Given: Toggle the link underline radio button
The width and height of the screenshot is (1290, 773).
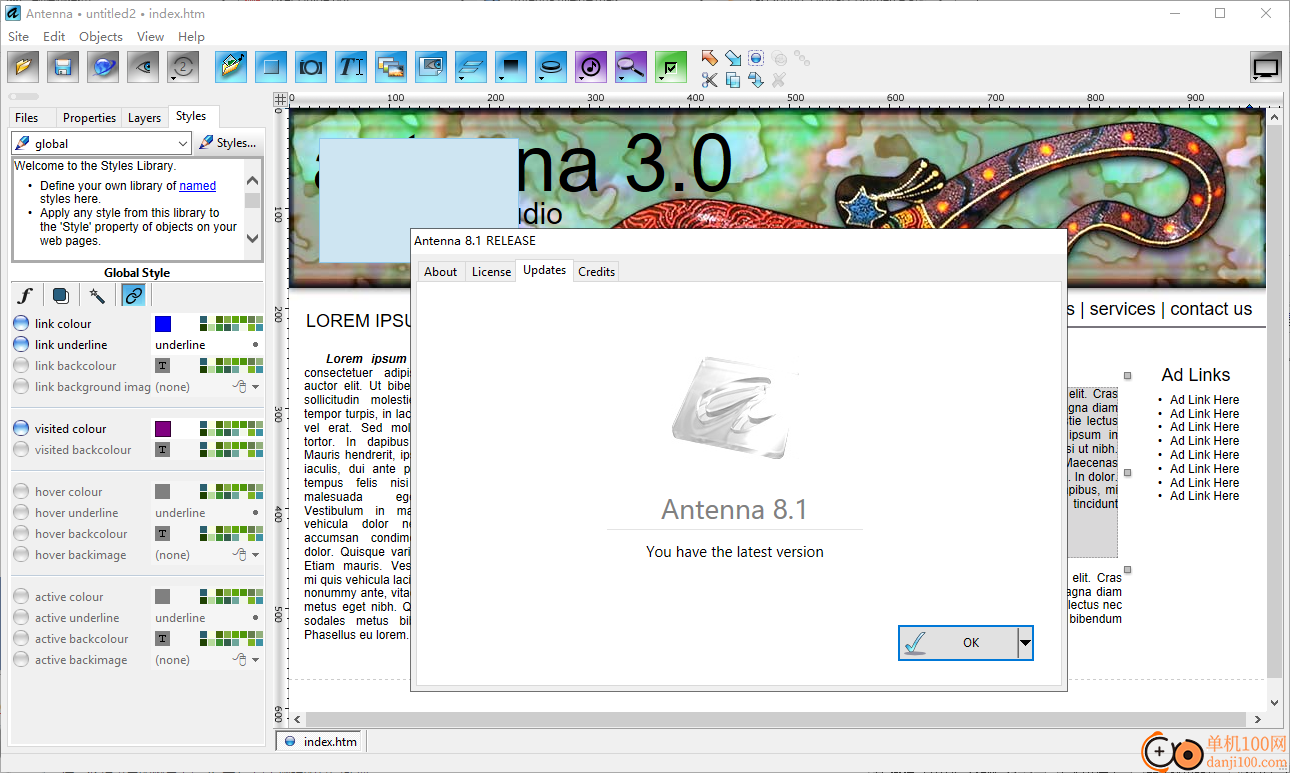Looking at the screenshot, I should pyautogui.click(x=21, y=344).
